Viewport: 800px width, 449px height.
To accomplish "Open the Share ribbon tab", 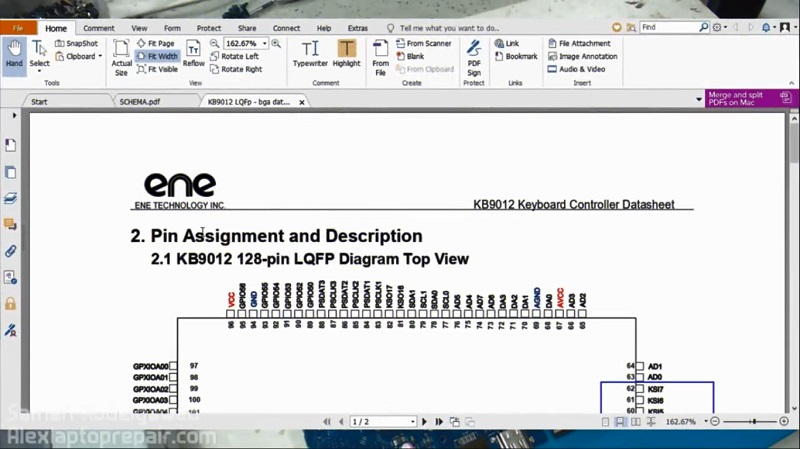I will coord(247,28).
